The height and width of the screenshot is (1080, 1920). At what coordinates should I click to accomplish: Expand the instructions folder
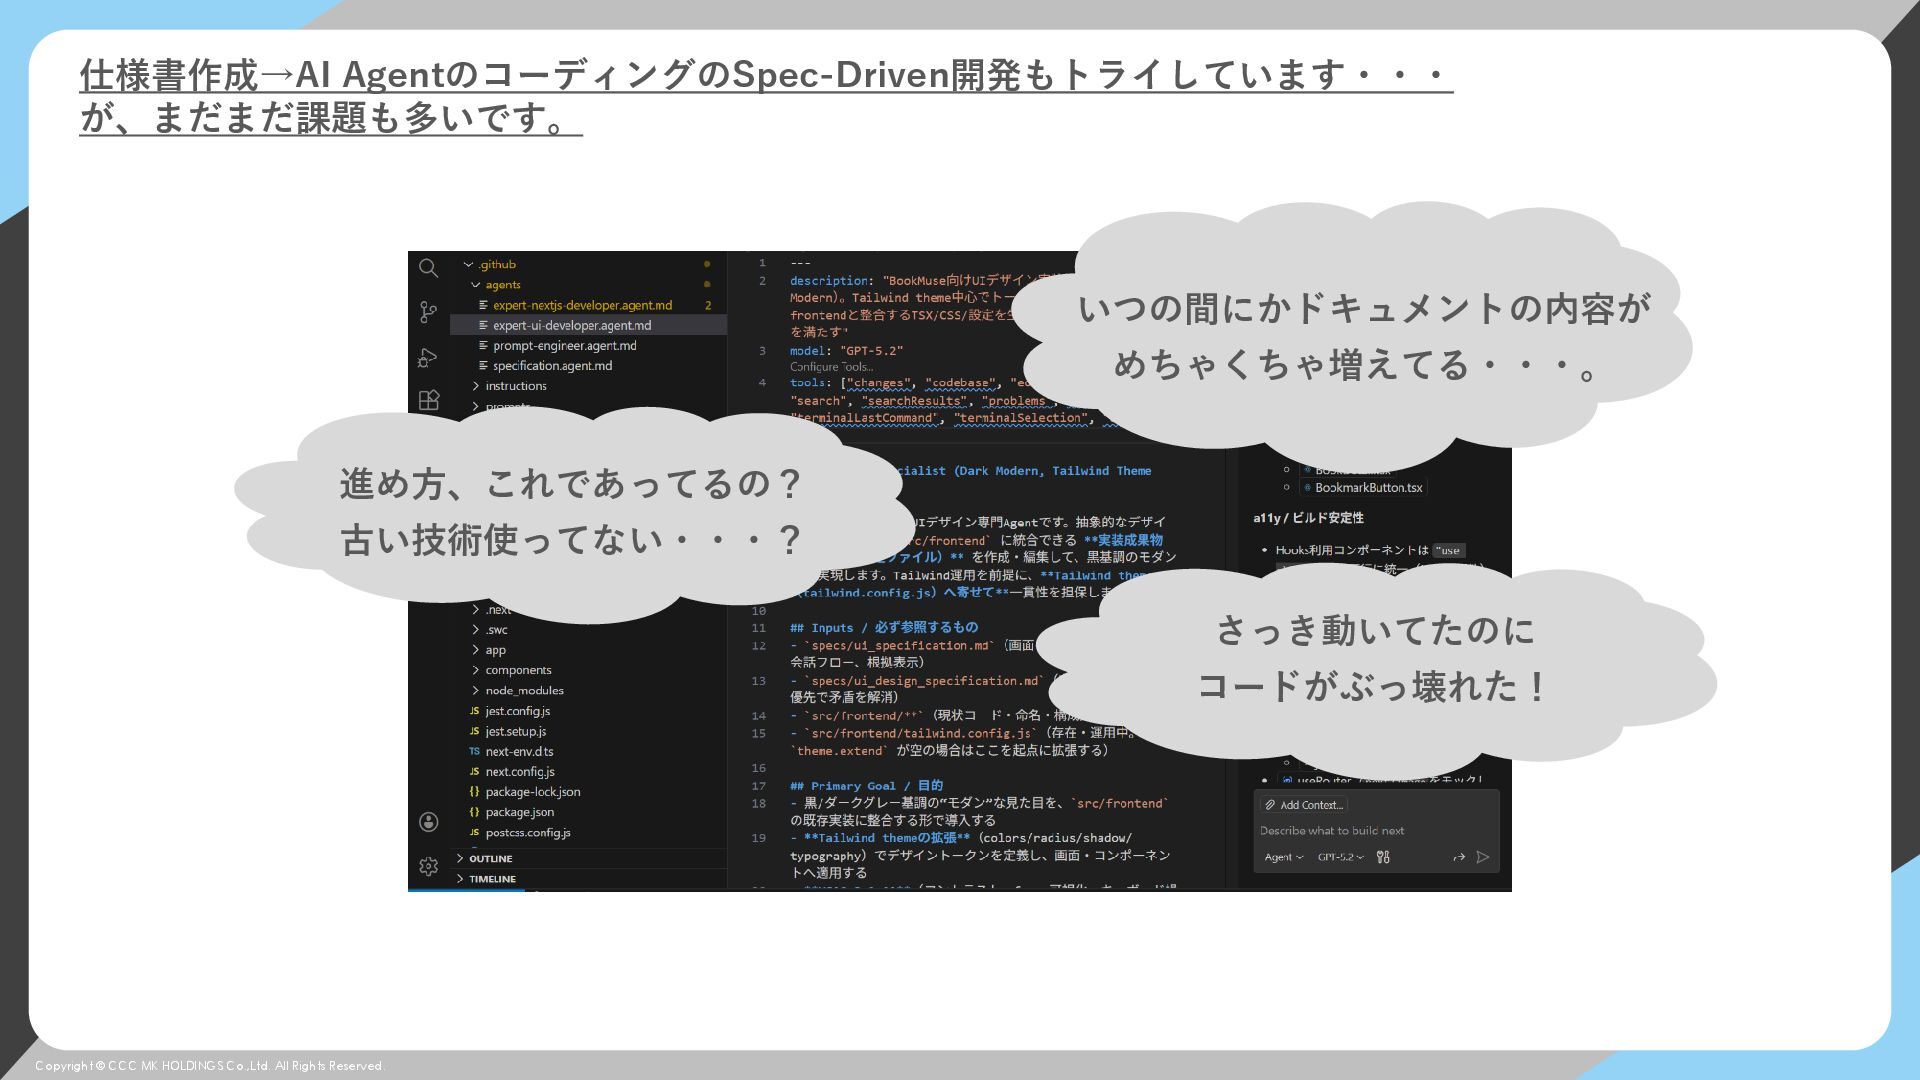pyautogui.click(x=515, y=386)
